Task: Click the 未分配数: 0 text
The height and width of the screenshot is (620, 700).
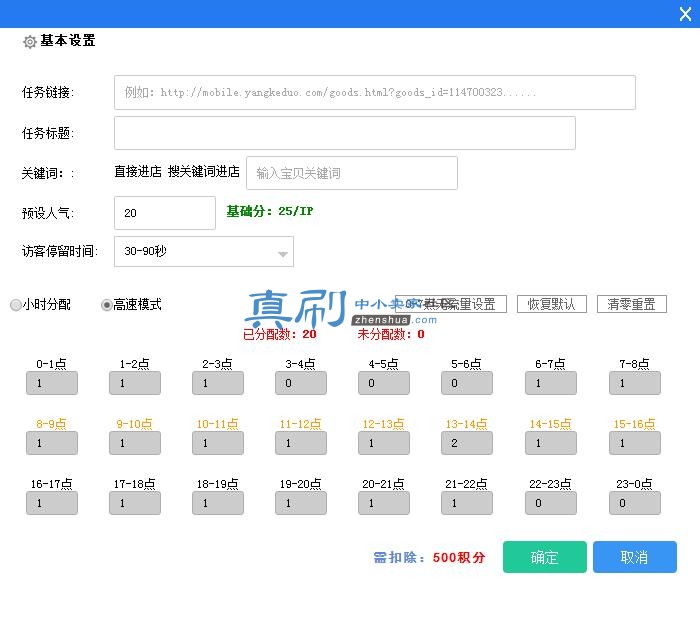Action: pyautogui.click(x=391, y=334)
